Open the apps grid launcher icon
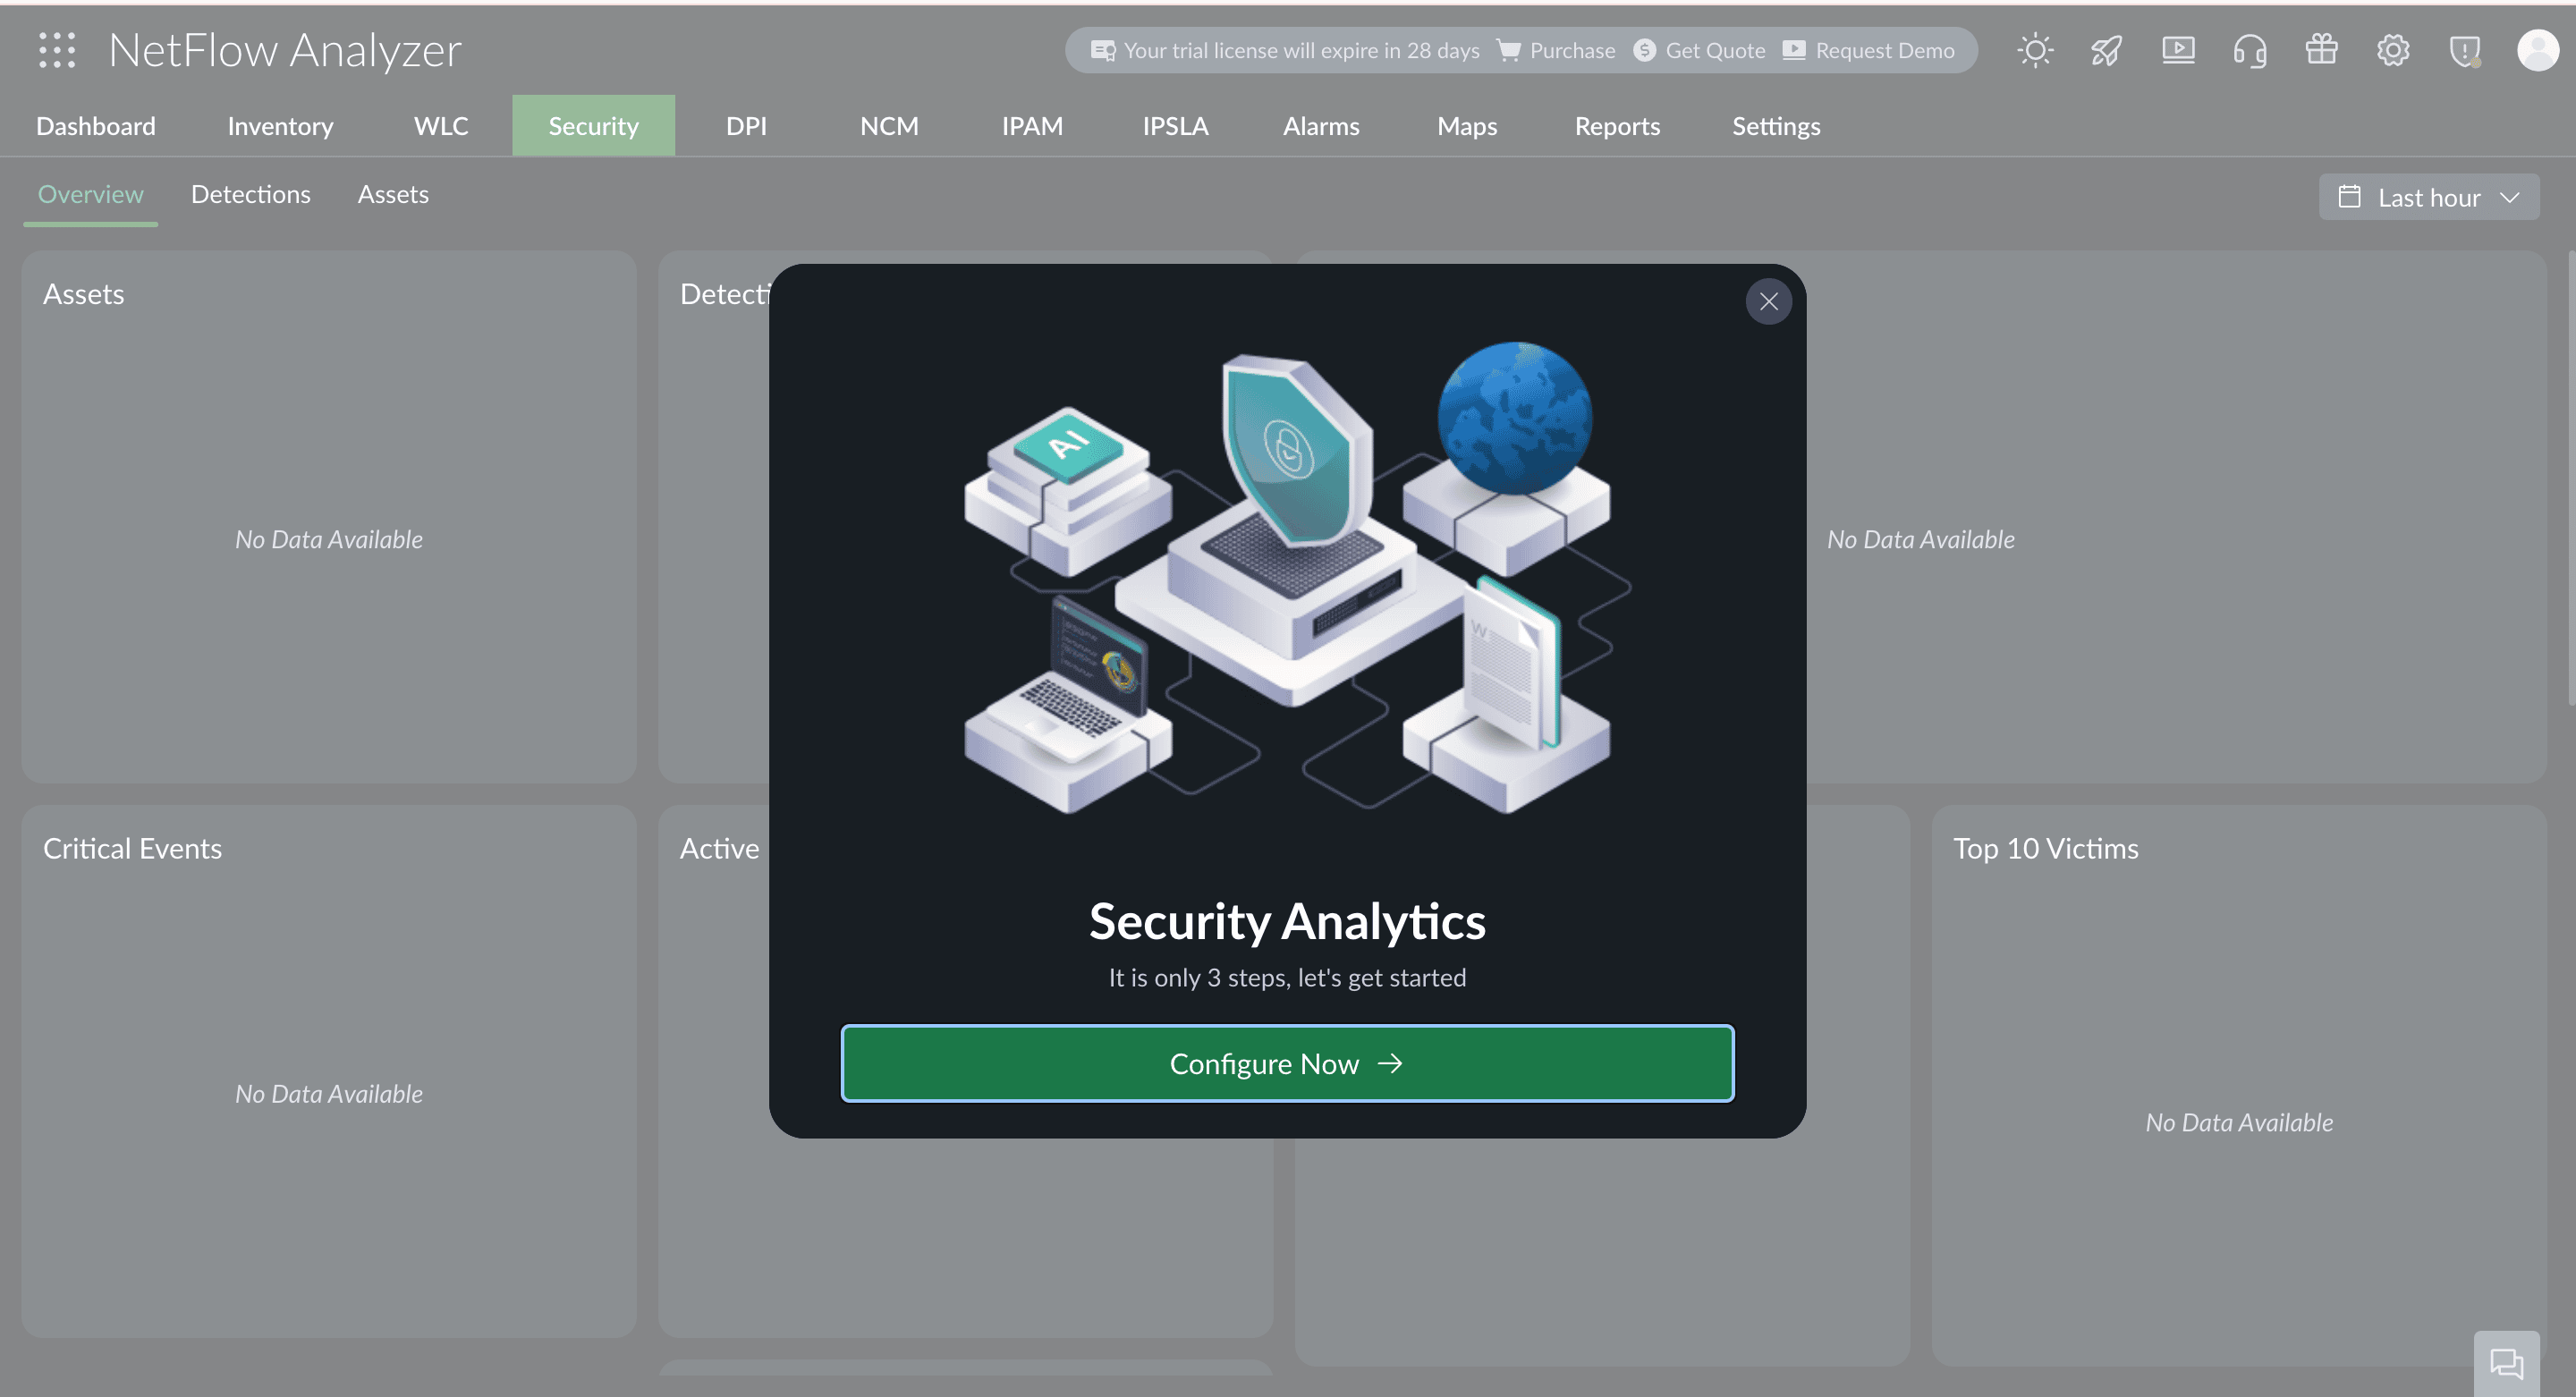 (57, 50)
